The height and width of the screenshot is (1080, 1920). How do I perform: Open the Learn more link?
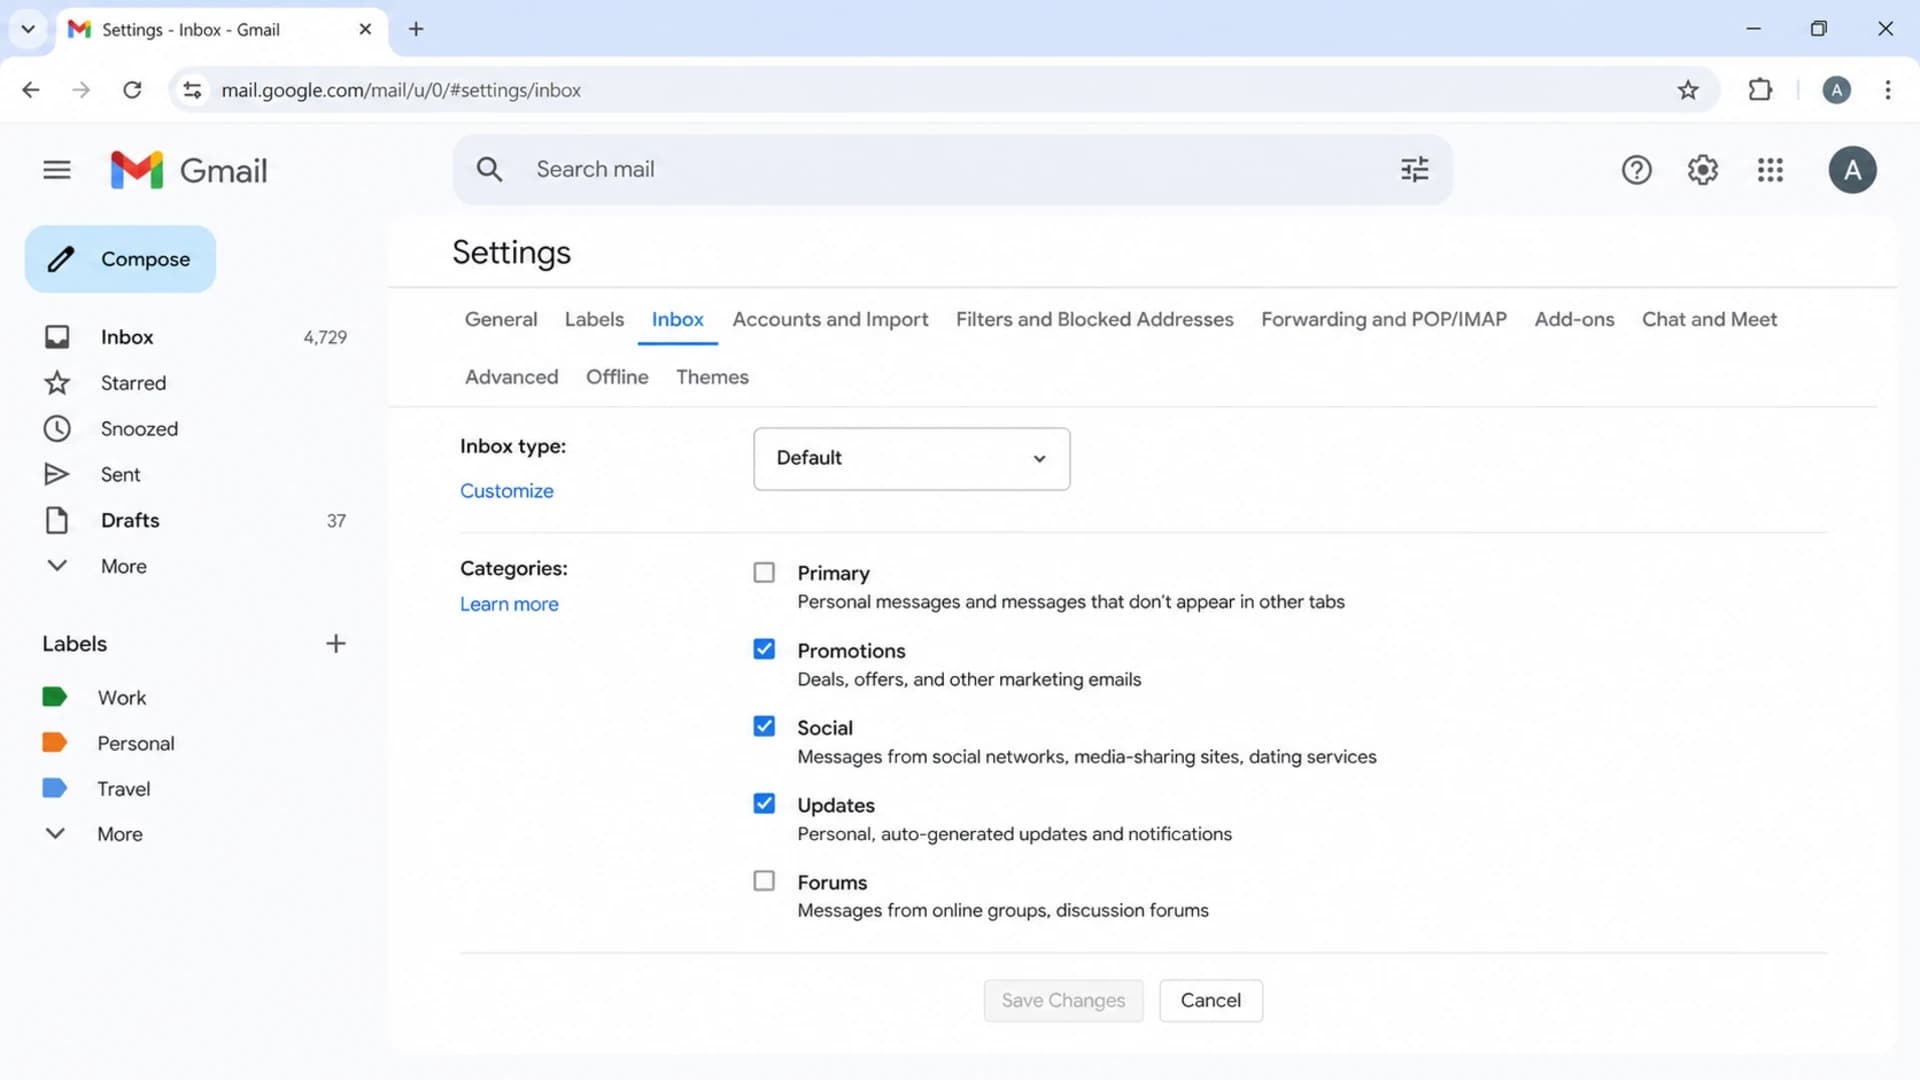click(x=509, y=604)
